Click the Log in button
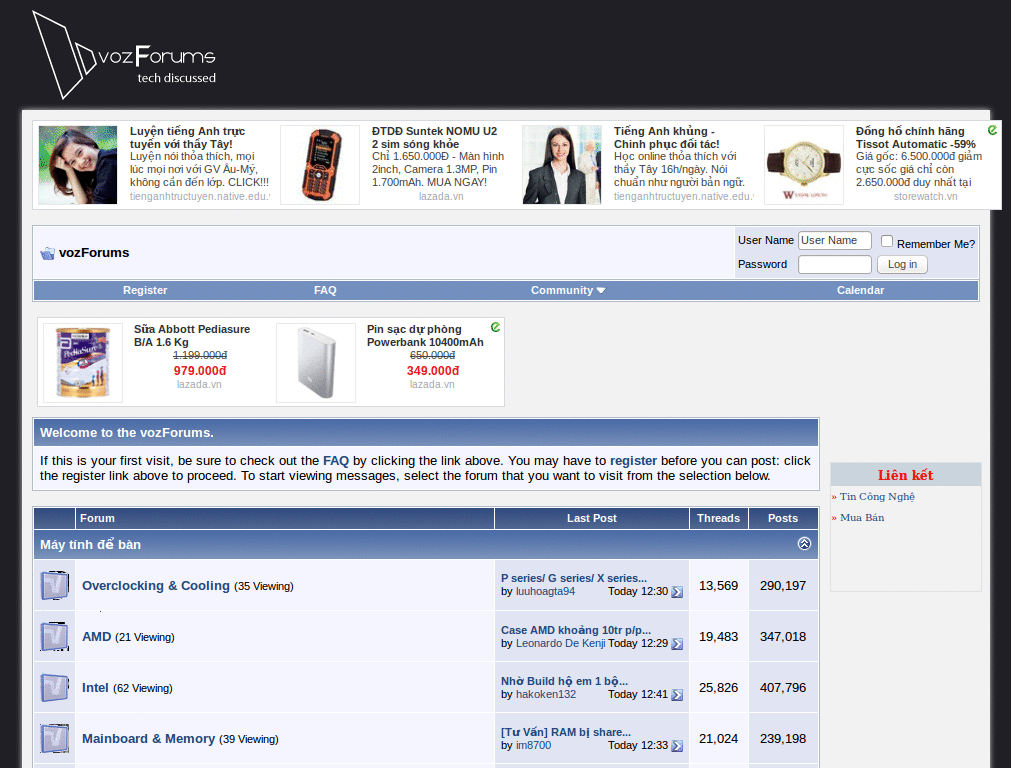Screen dimensions: 1024x768 [903, 264]
